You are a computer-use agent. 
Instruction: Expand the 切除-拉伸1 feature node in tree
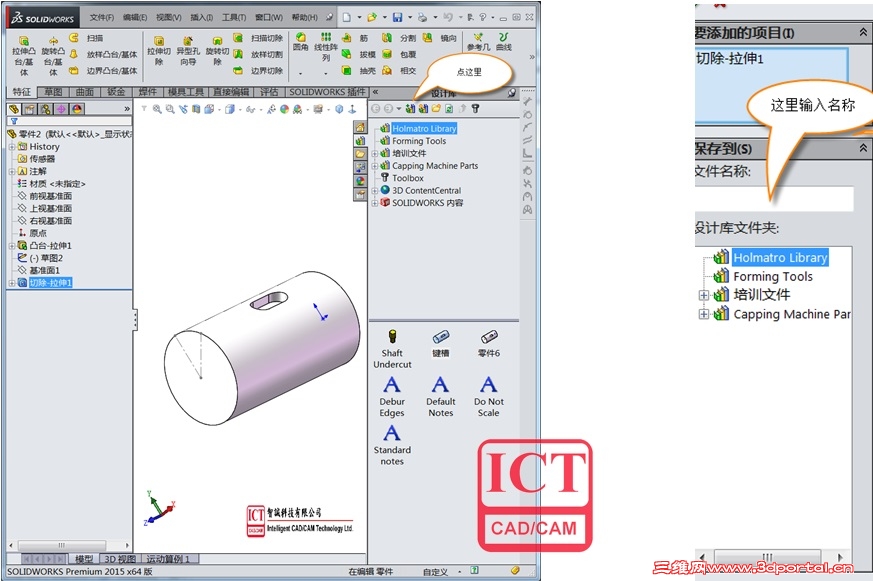tap(12, 283)
